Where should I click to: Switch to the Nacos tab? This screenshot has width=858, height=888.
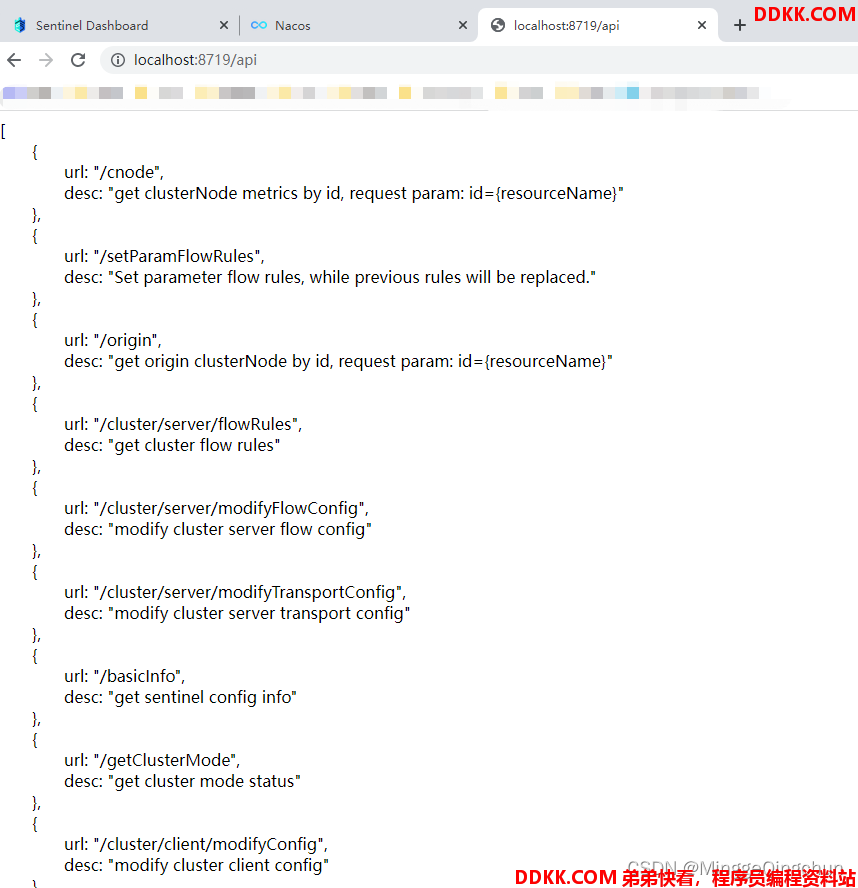pyautogui.click(x=357, y=25)
